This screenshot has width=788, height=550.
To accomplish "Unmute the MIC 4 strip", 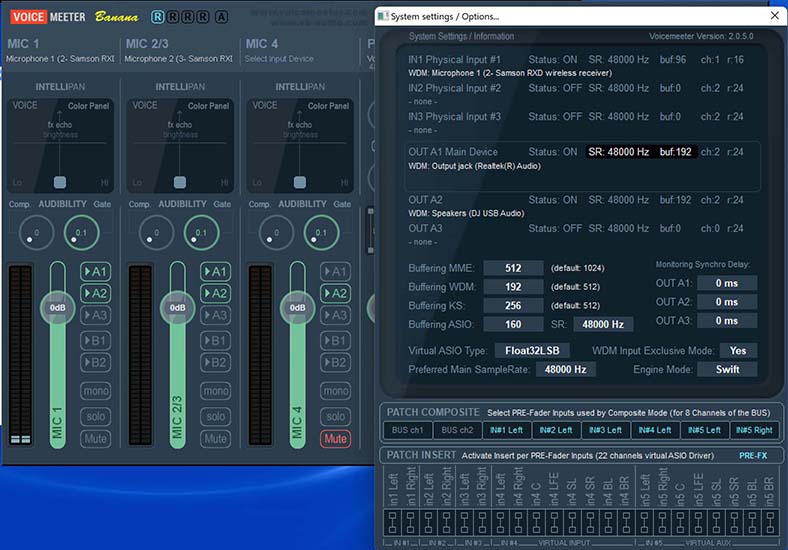I will [336, 439].
